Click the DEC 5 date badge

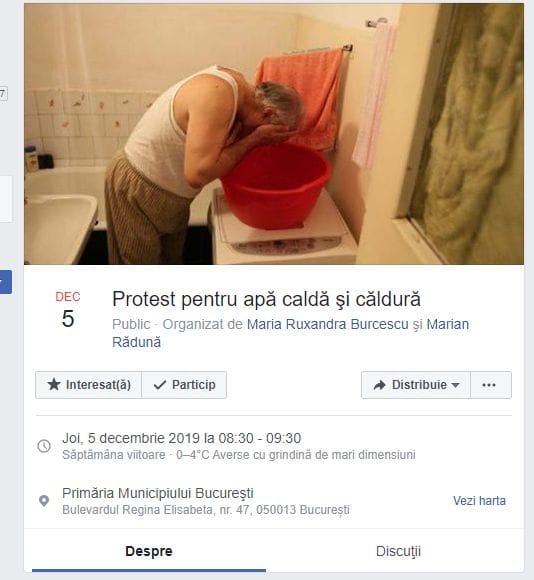tap(68, 310)
